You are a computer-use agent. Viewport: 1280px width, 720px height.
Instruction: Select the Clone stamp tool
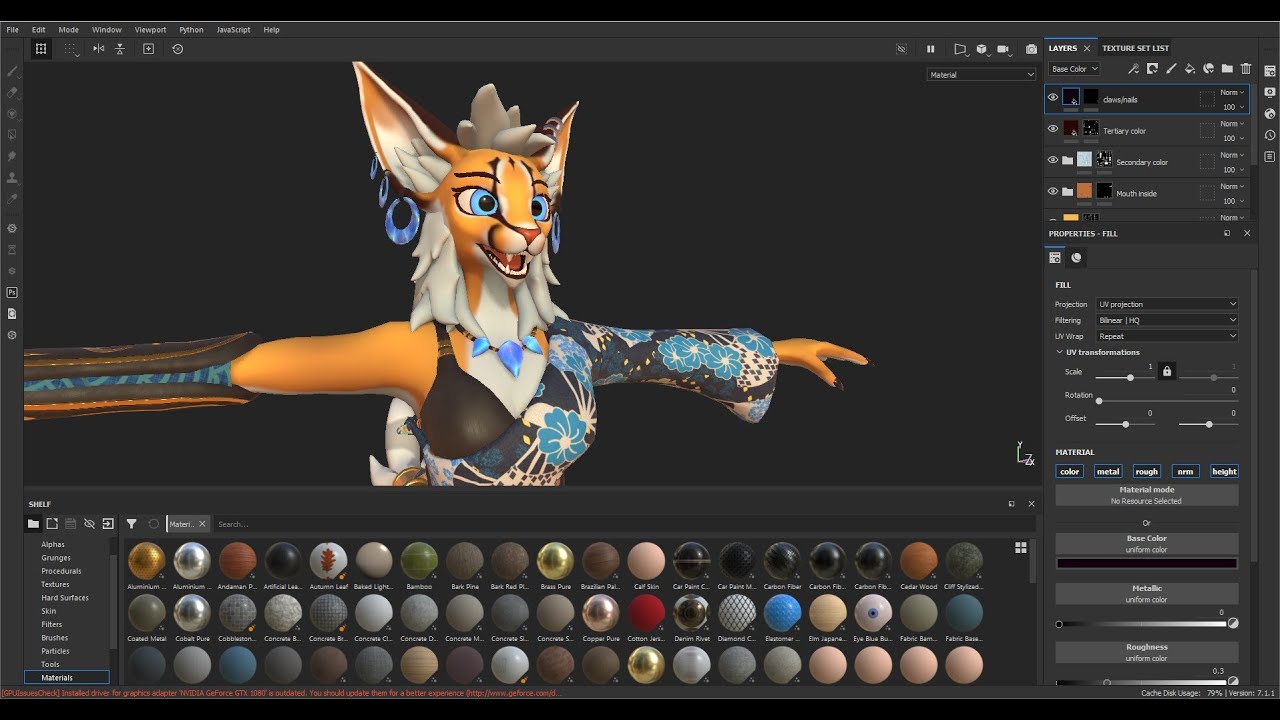click(x=12, y=177)
